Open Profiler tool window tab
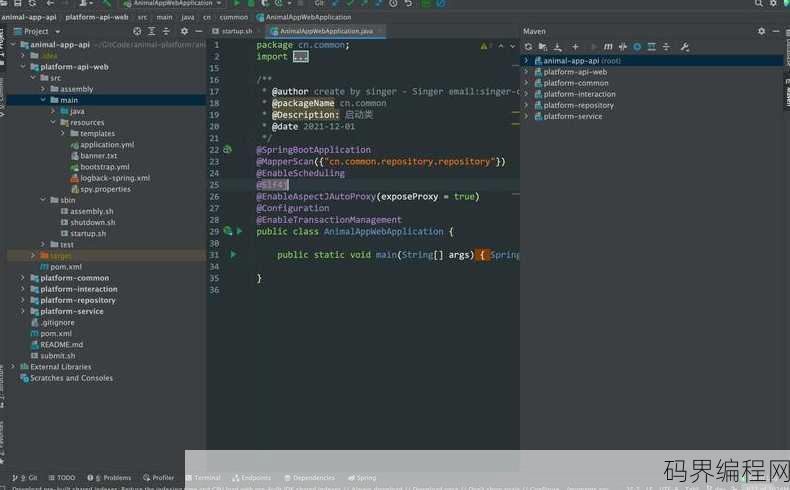 click(158, 477)
